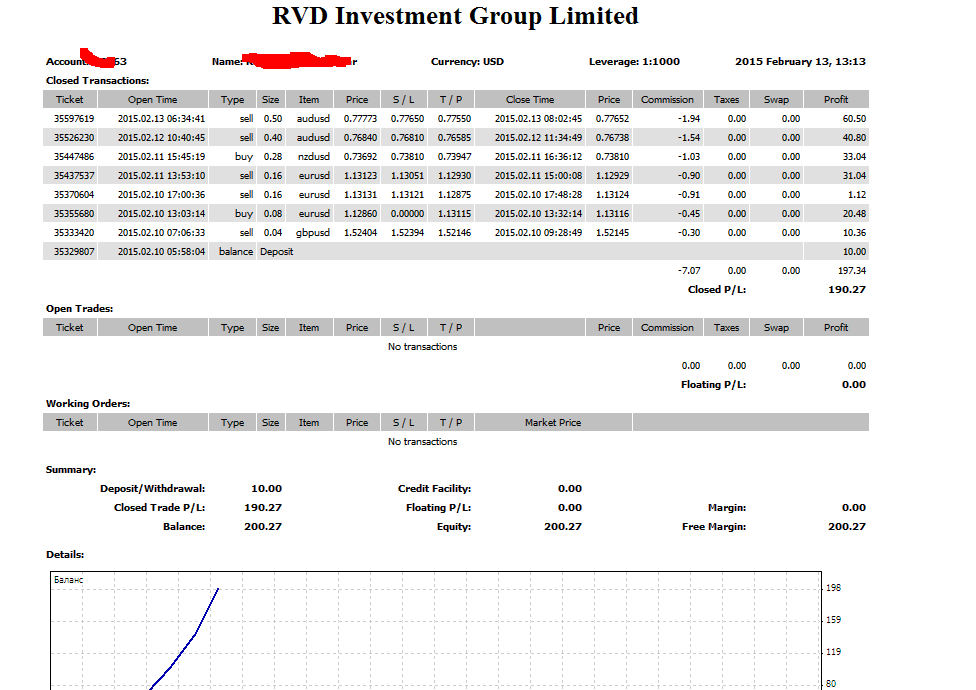Click the Closed Transactions Commission column header
This screenshot has height=690, width=976.
tap(667, 99)
